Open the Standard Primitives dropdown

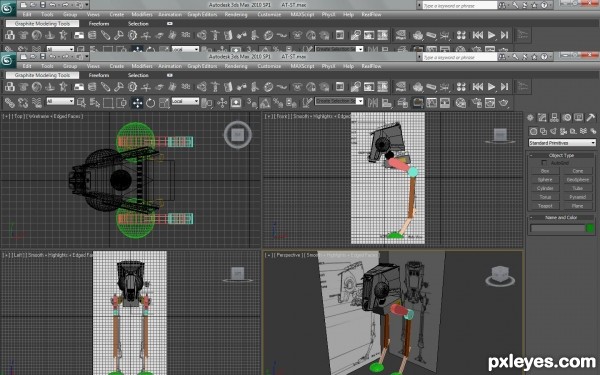click(x=562, y=143)
